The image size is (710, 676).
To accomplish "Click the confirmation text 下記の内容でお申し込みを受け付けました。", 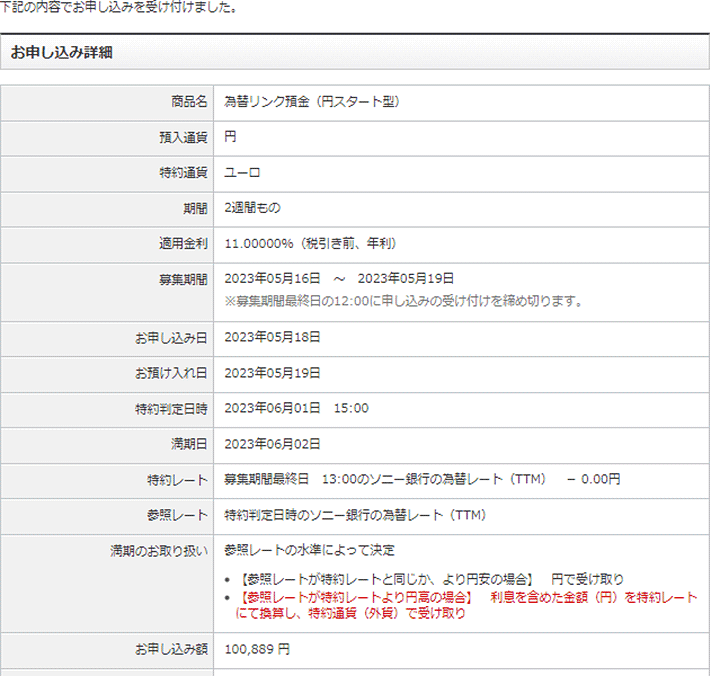I will [119, 7].
